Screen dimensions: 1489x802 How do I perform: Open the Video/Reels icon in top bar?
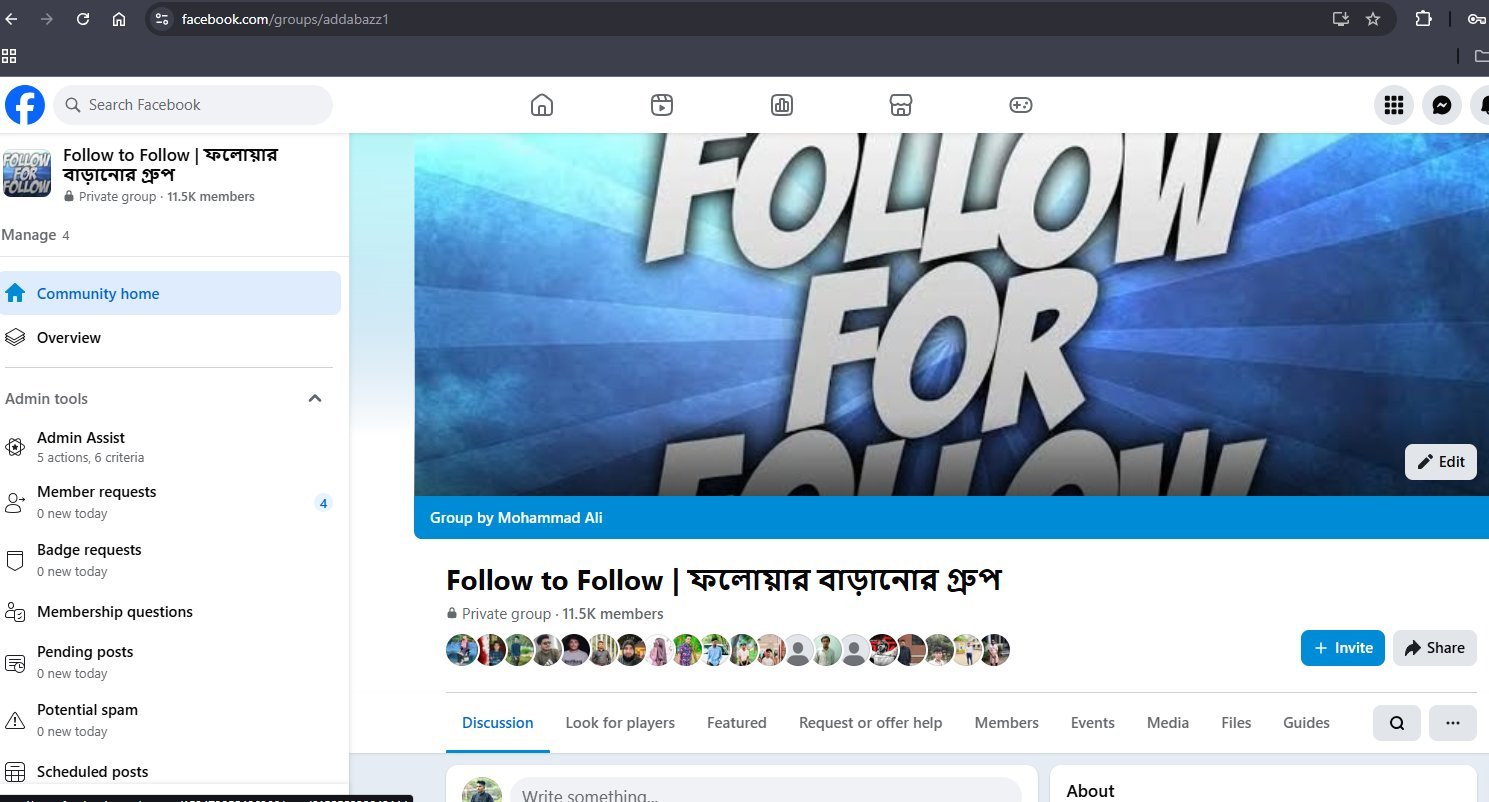pos(661,105)
